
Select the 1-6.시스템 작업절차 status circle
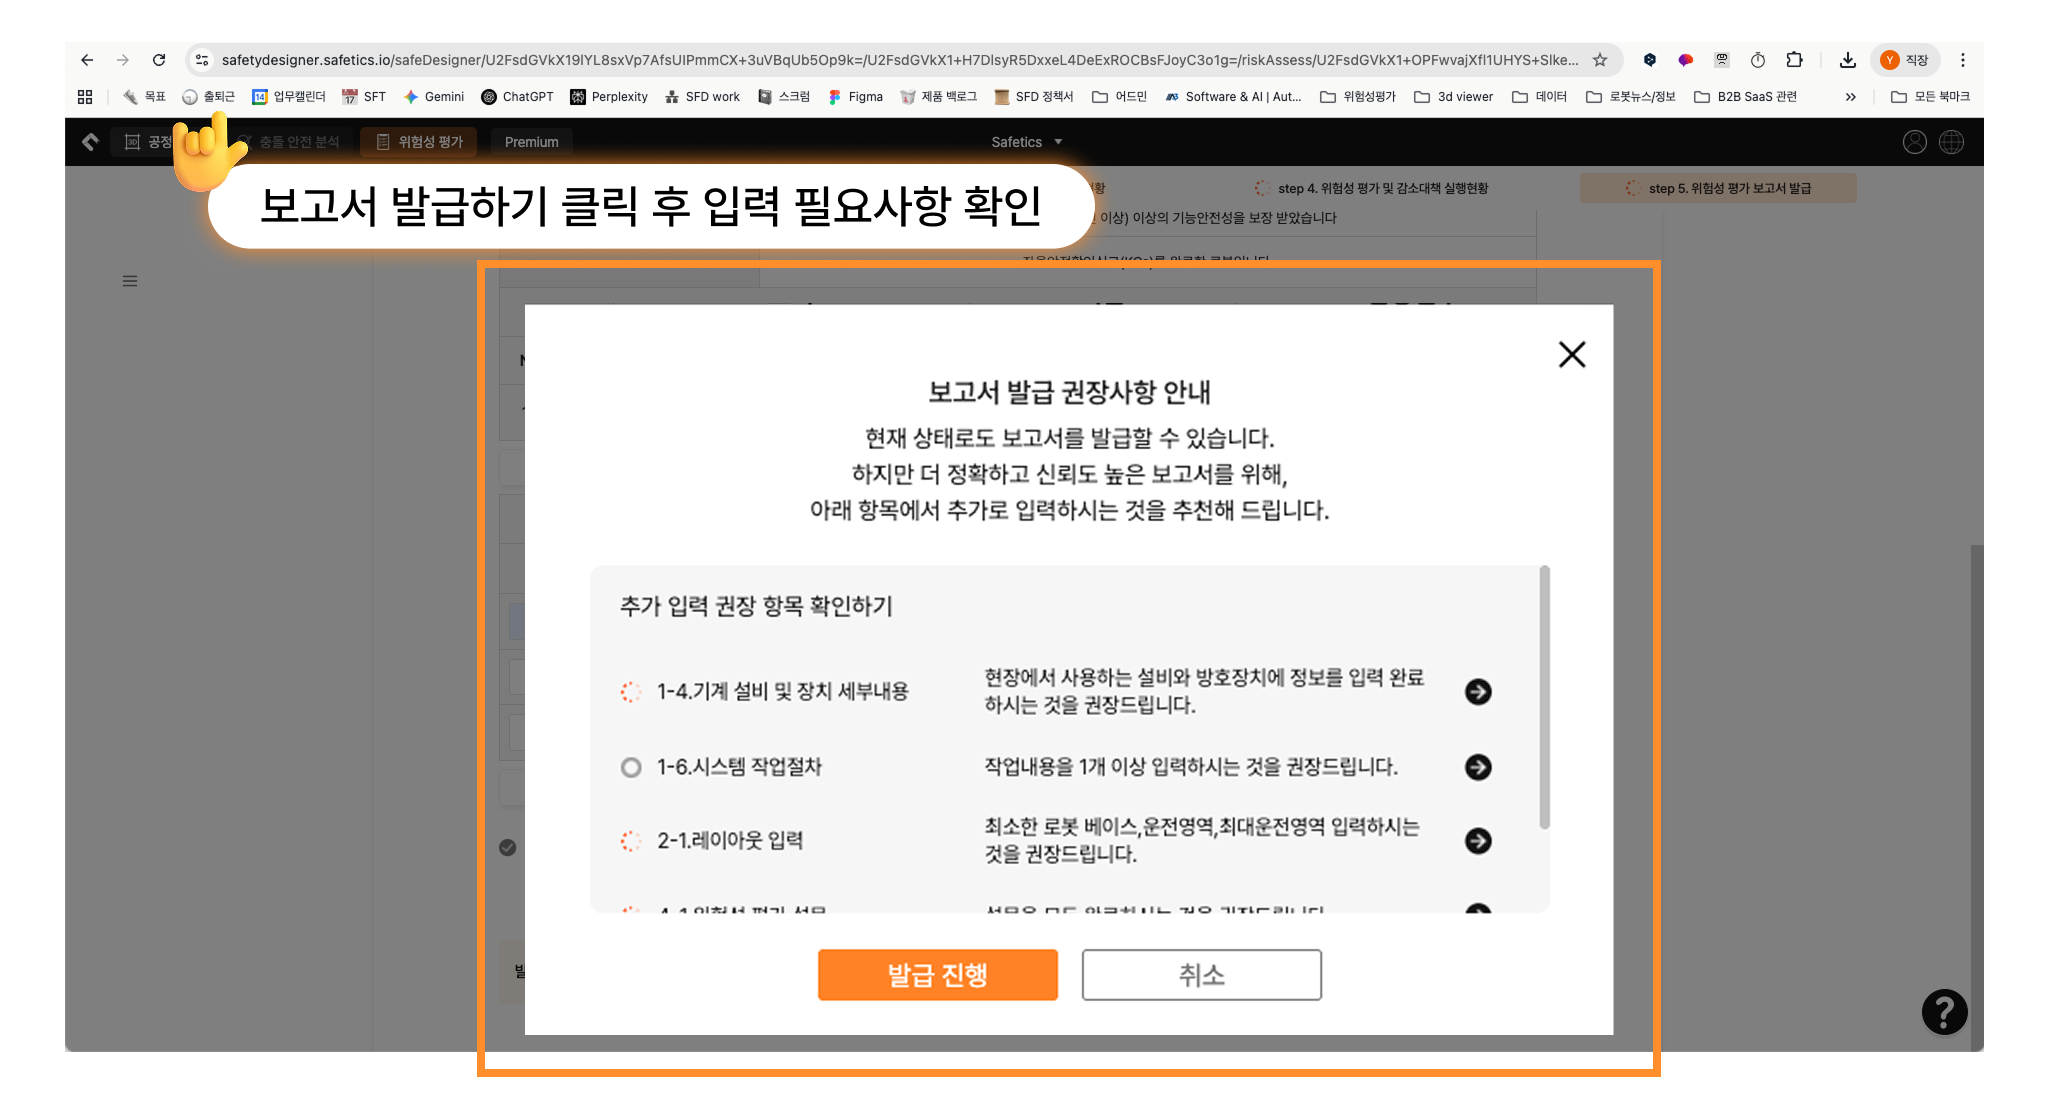coord(631,767)
